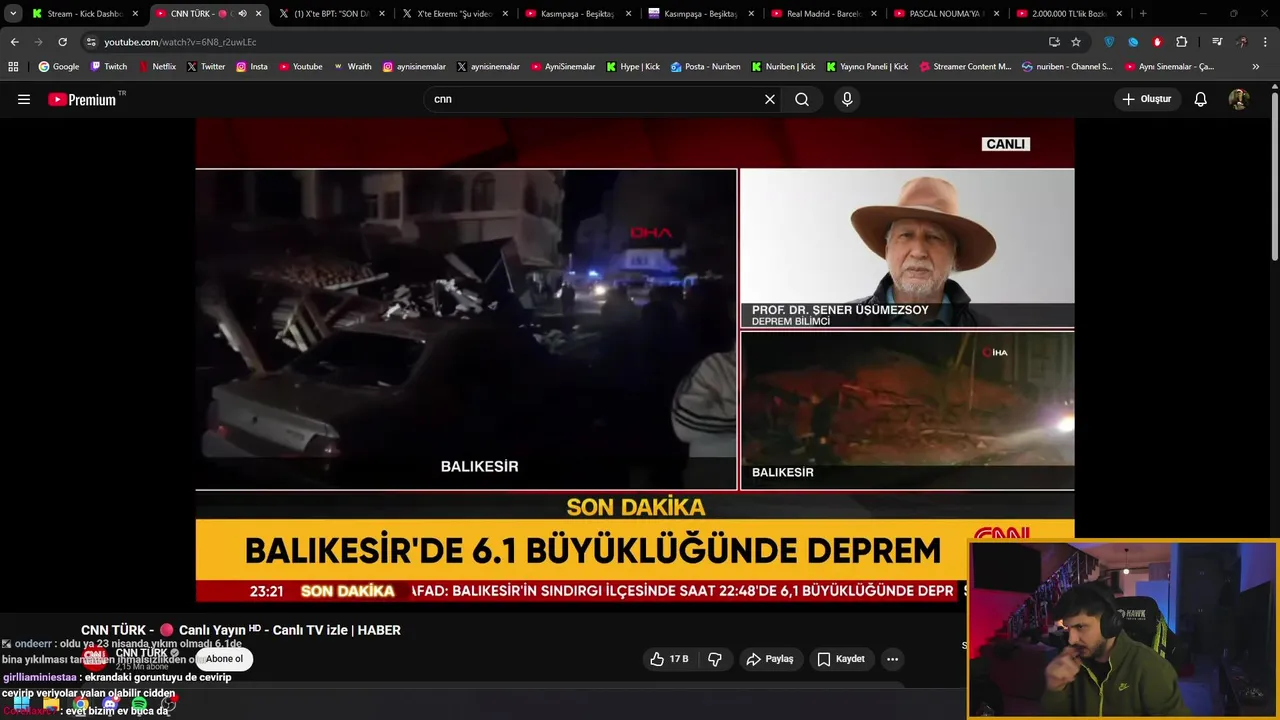Run search with magnifying glass button

tap(802, 99)
